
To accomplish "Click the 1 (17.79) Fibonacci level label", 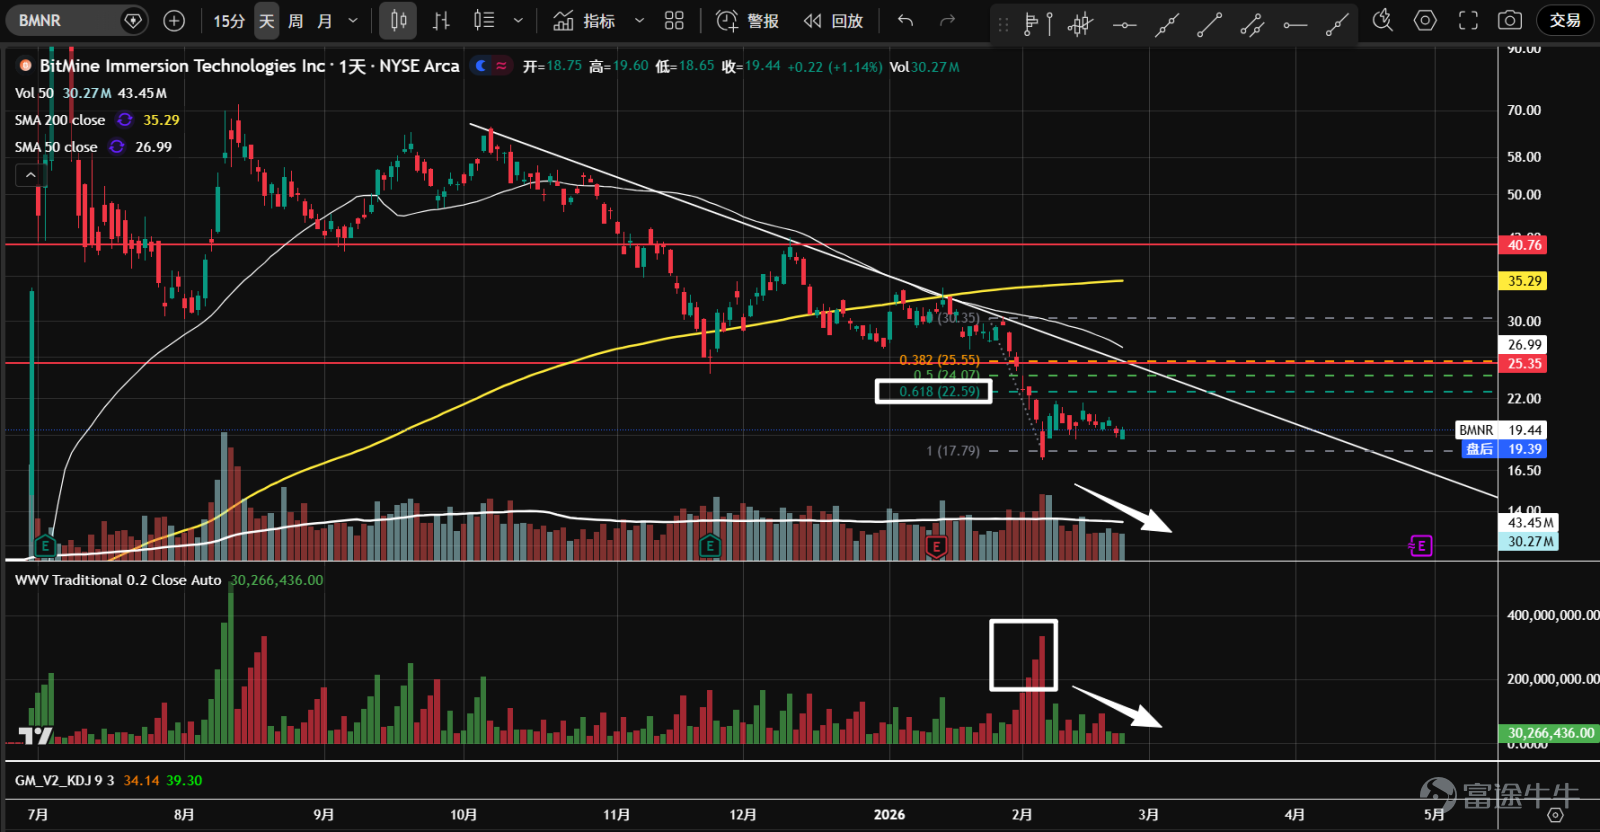I will click(x=953, y=451).
